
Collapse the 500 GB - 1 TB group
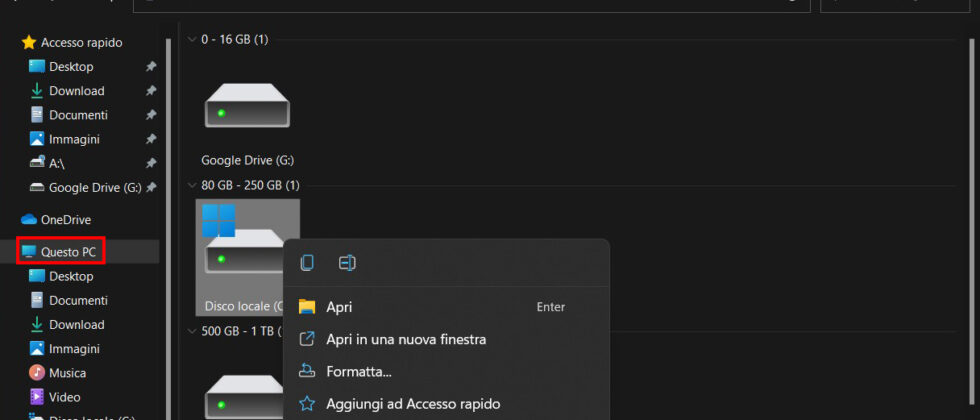(x=191, y=331)
